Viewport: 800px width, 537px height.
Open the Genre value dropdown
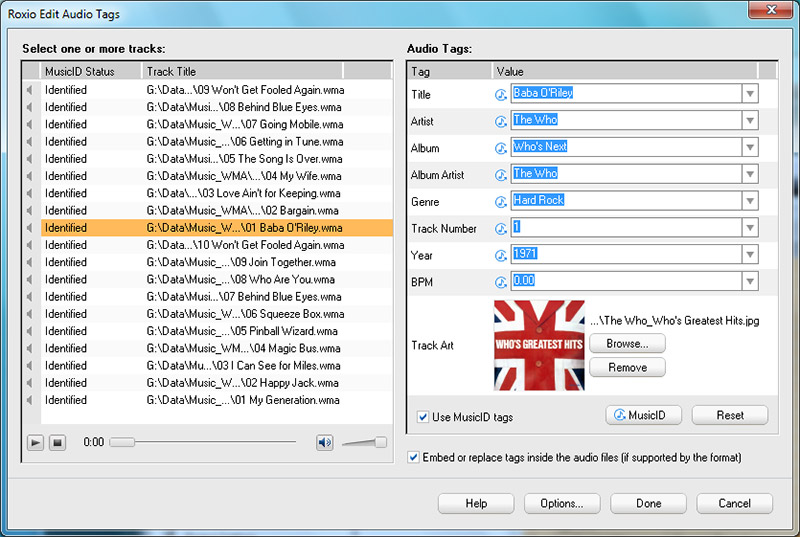pyautogui.click(x=750, y=200)
